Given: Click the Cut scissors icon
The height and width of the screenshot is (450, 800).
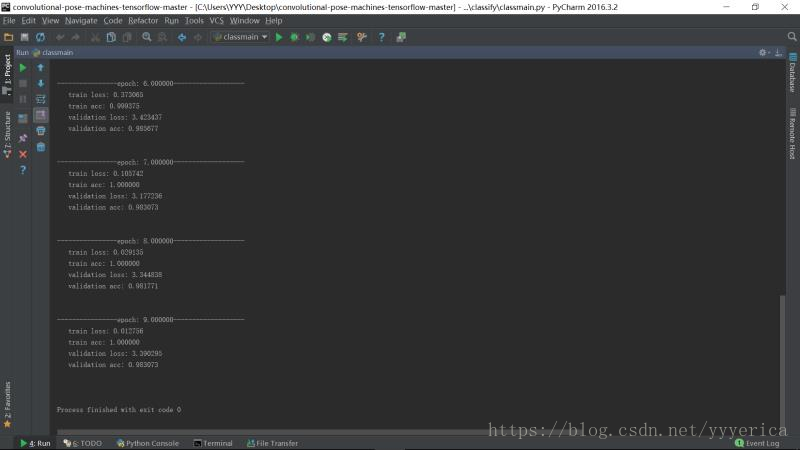Looking at the screenshot, I should (x=95, y=37).
